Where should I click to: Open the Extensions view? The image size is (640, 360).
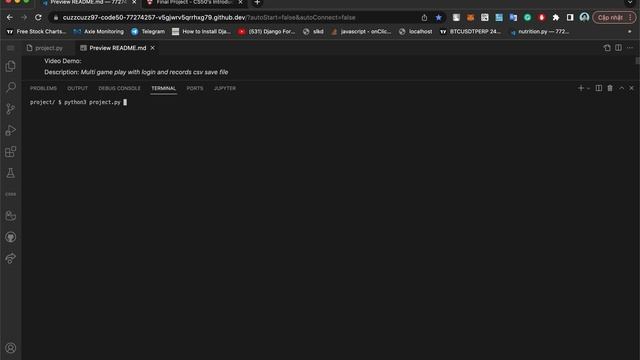pos(11,152)
